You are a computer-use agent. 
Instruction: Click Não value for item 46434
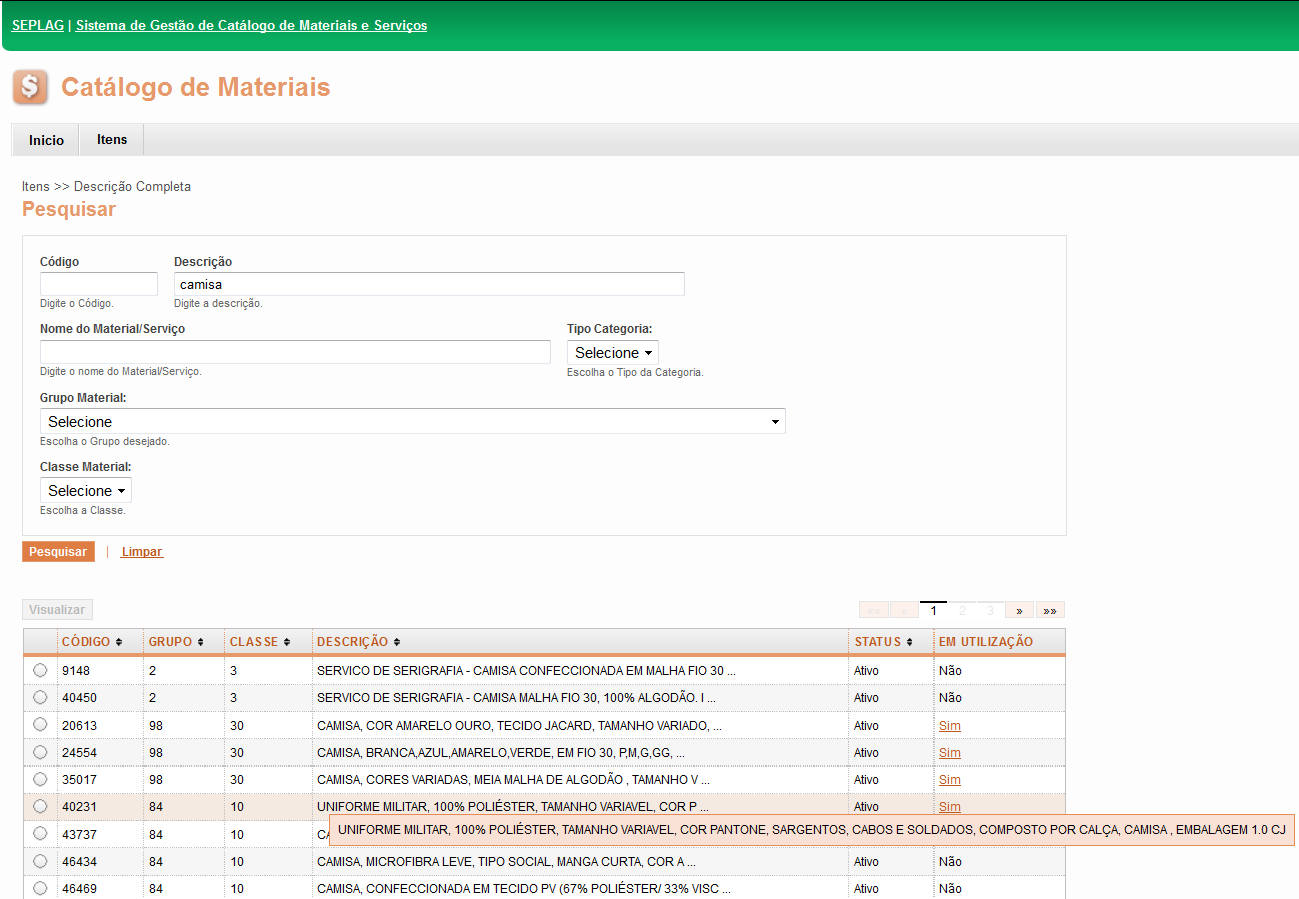tap(950, 861)
